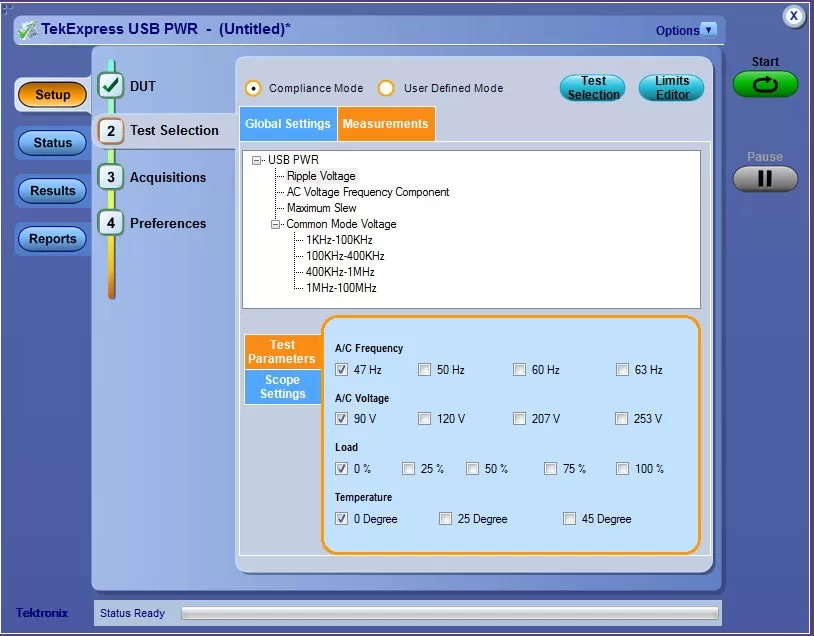This screenshot has height=636, width=814.
Task: Open the Results panel button
Action: tap(53, 191)
